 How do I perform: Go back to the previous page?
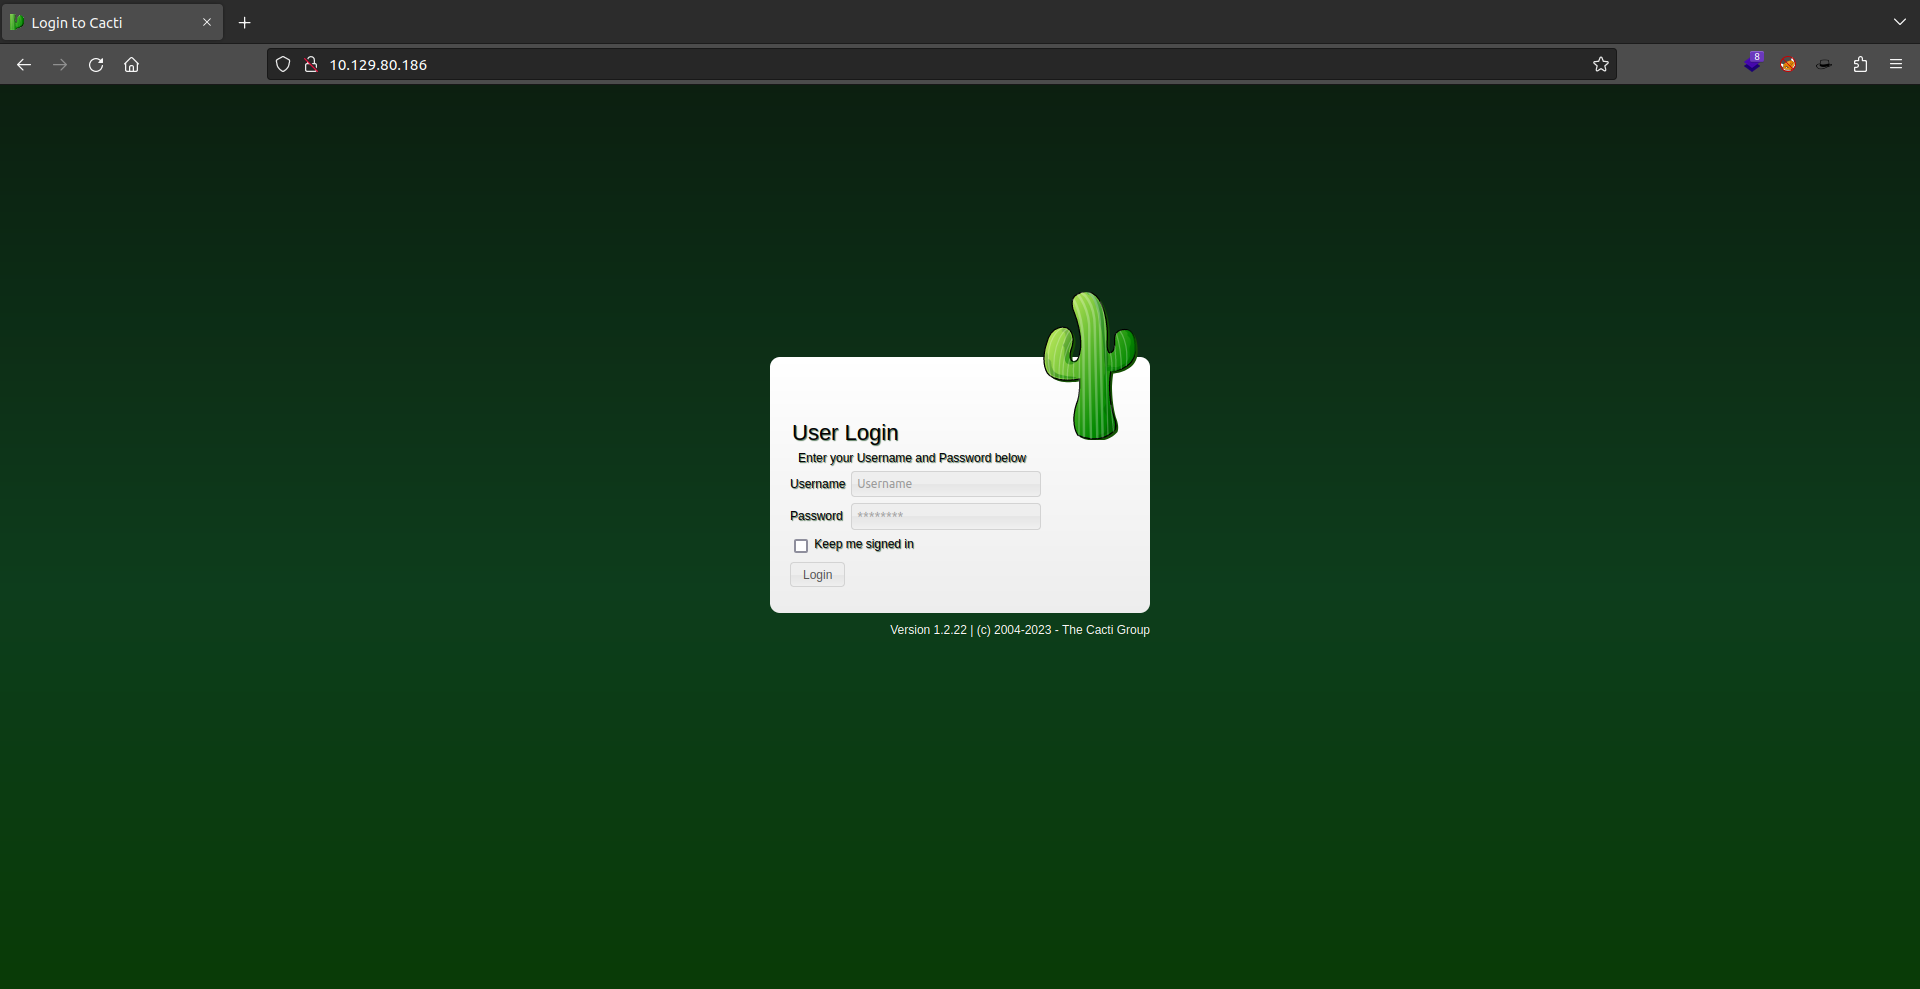tap(24, 64)
